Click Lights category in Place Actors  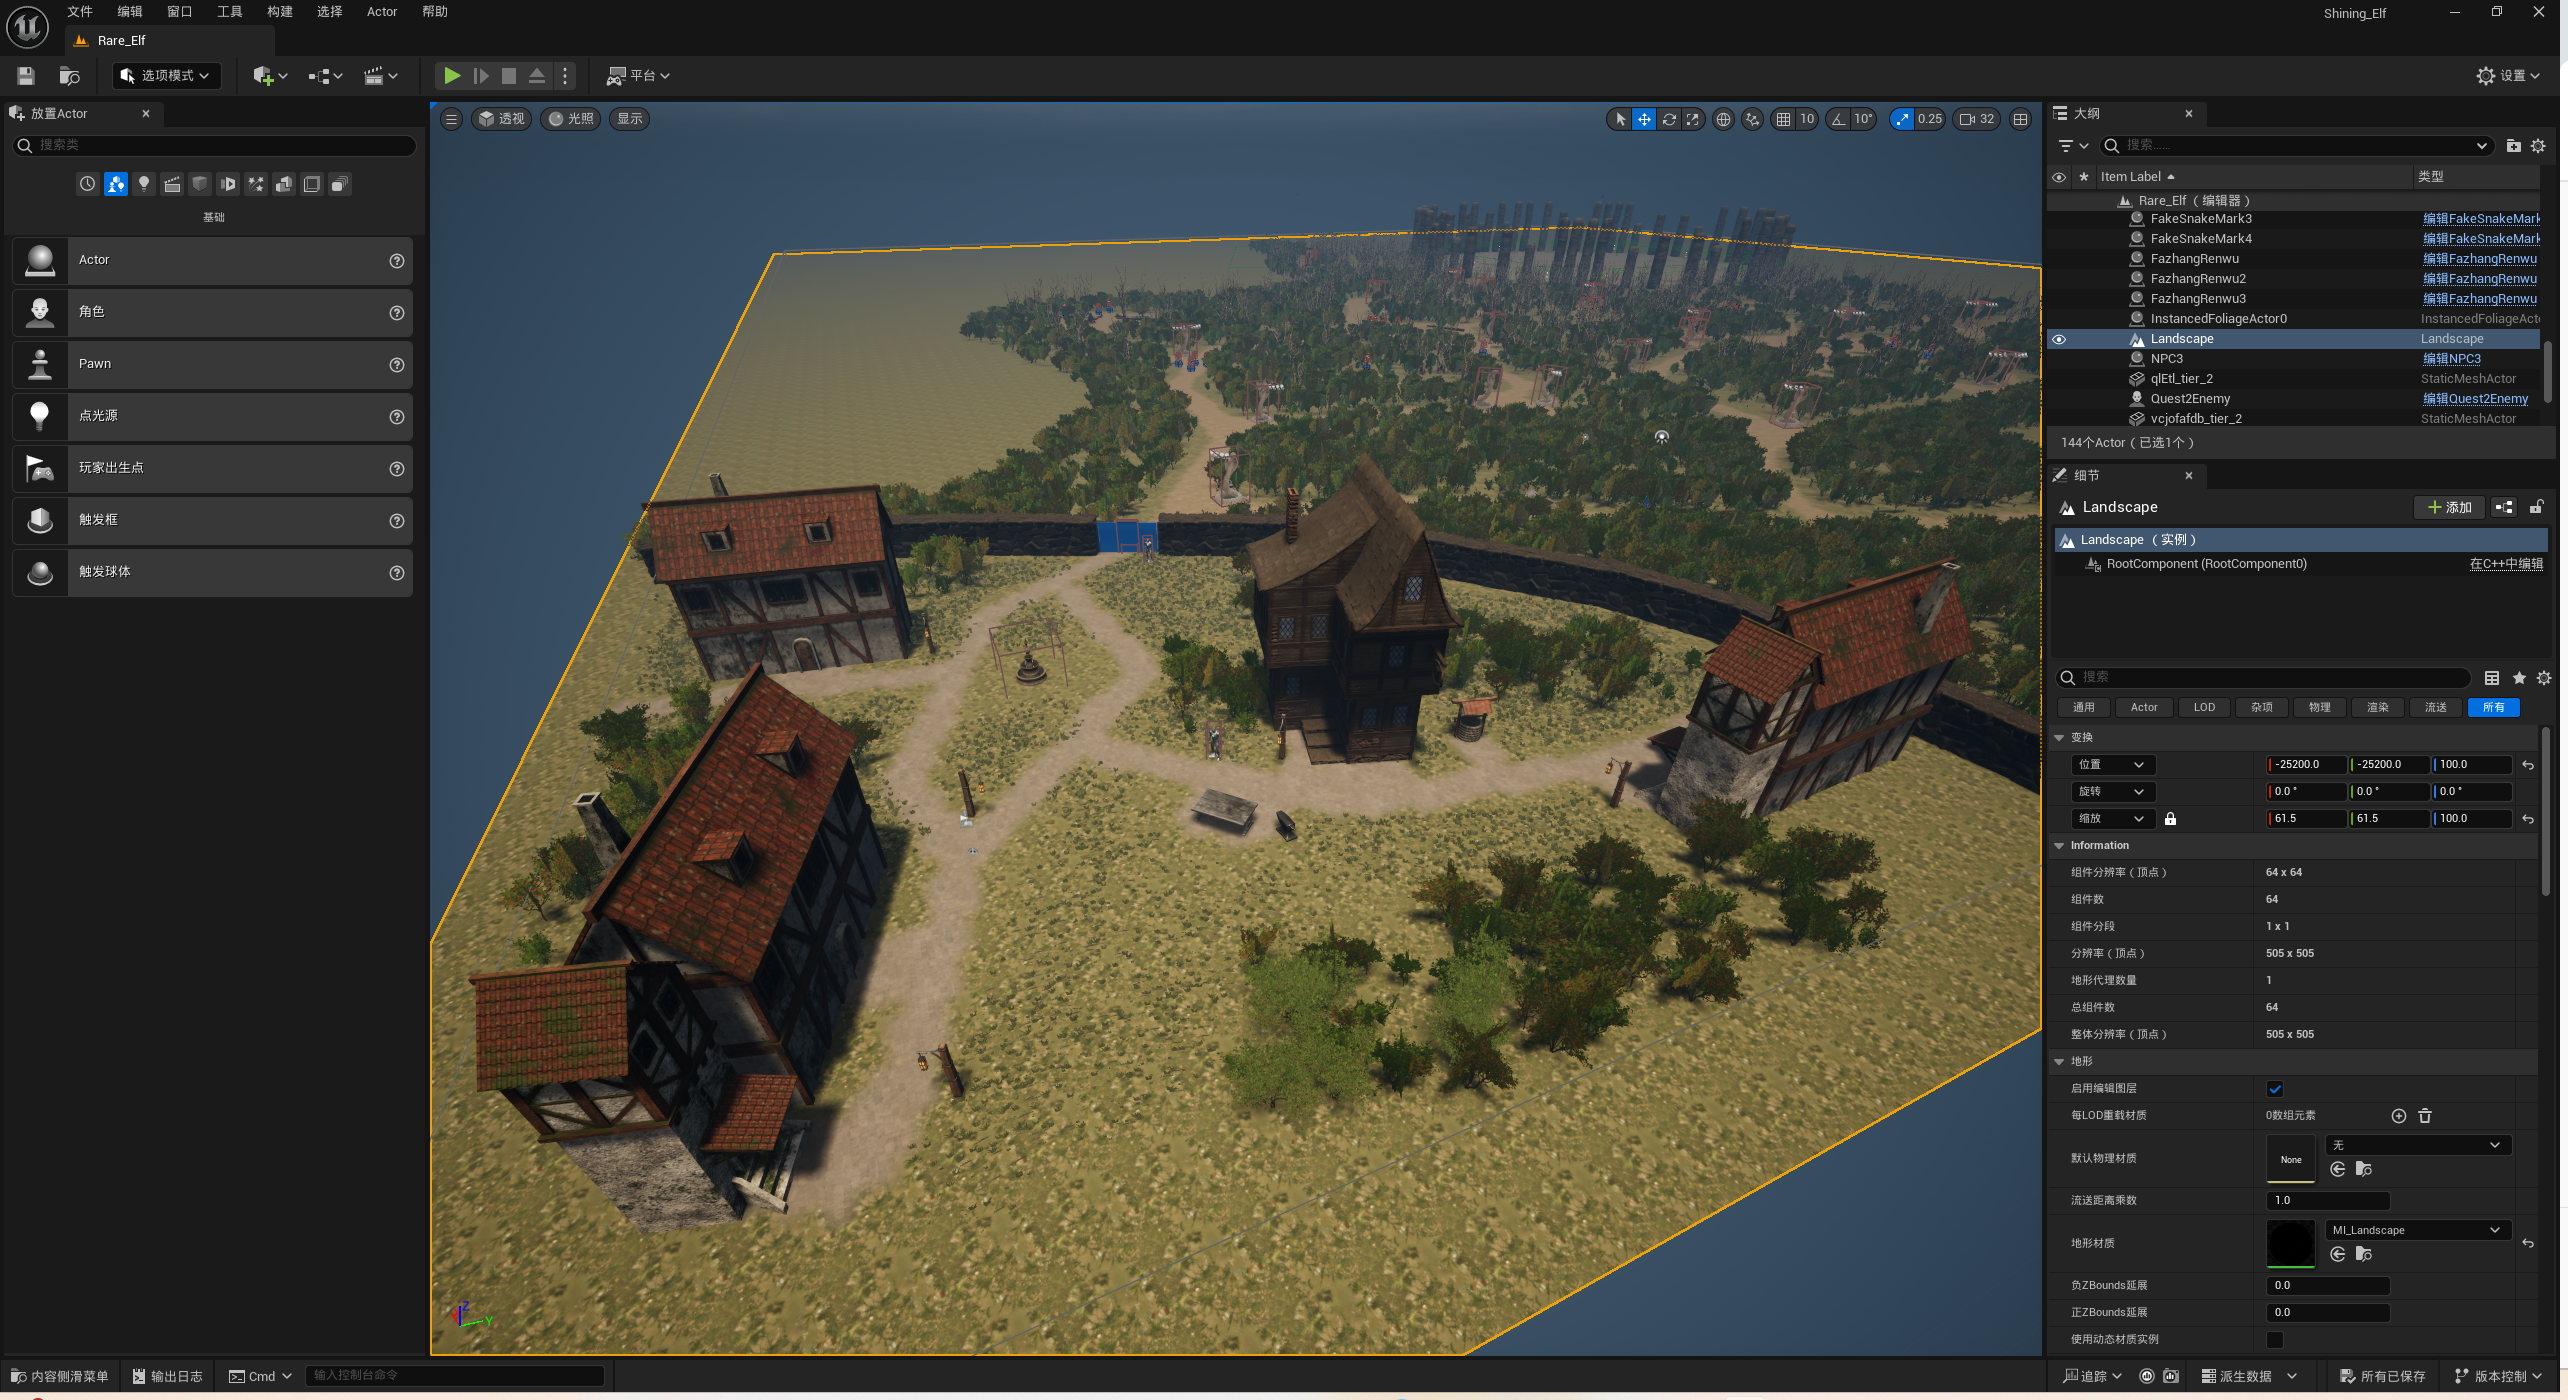[144, 184]
